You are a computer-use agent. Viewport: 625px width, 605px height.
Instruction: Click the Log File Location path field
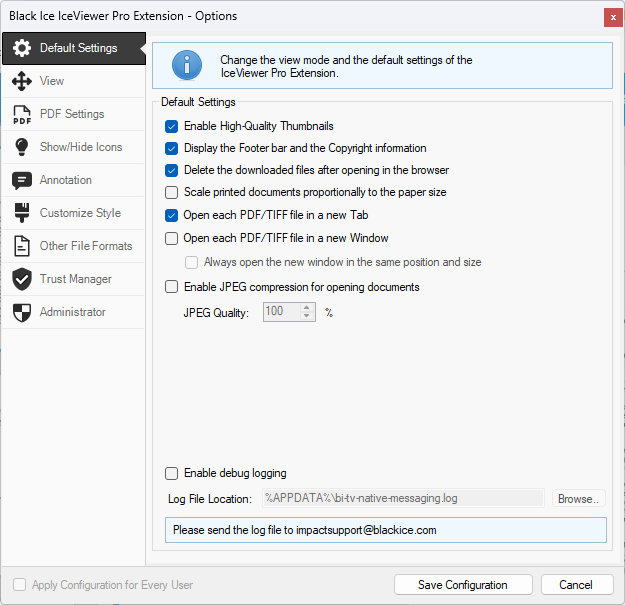tap(403, 499)
